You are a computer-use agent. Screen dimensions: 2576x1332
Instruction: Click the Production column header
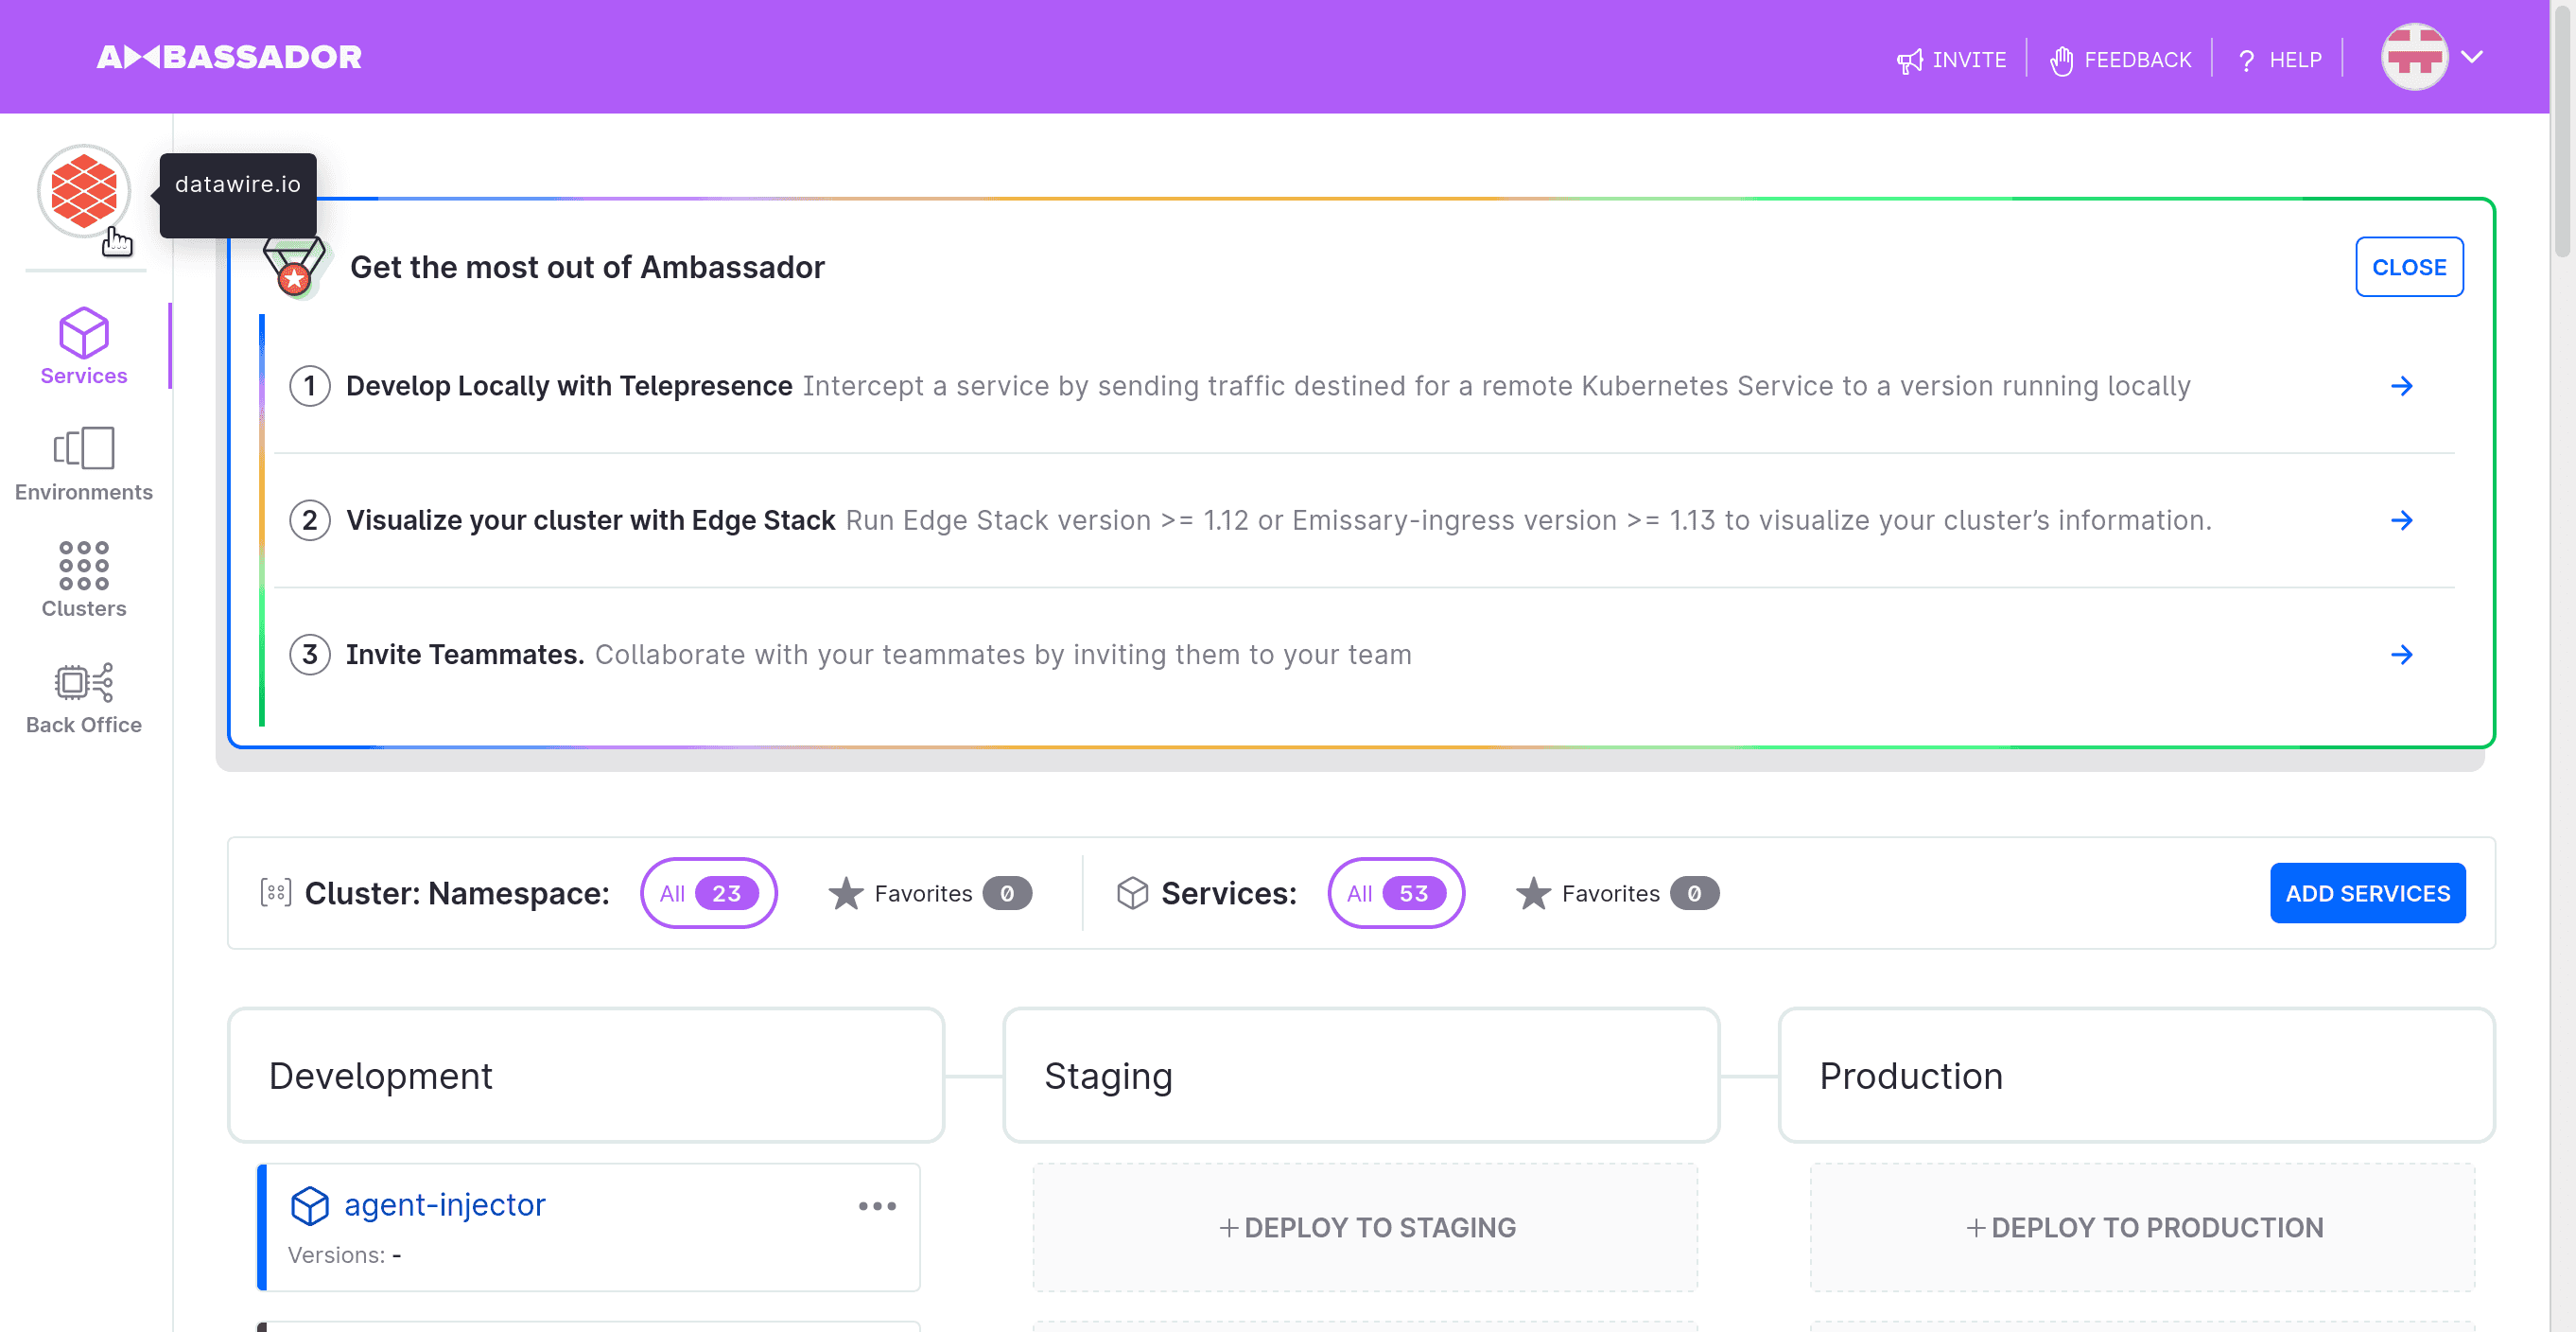tap(2136, 1075)
